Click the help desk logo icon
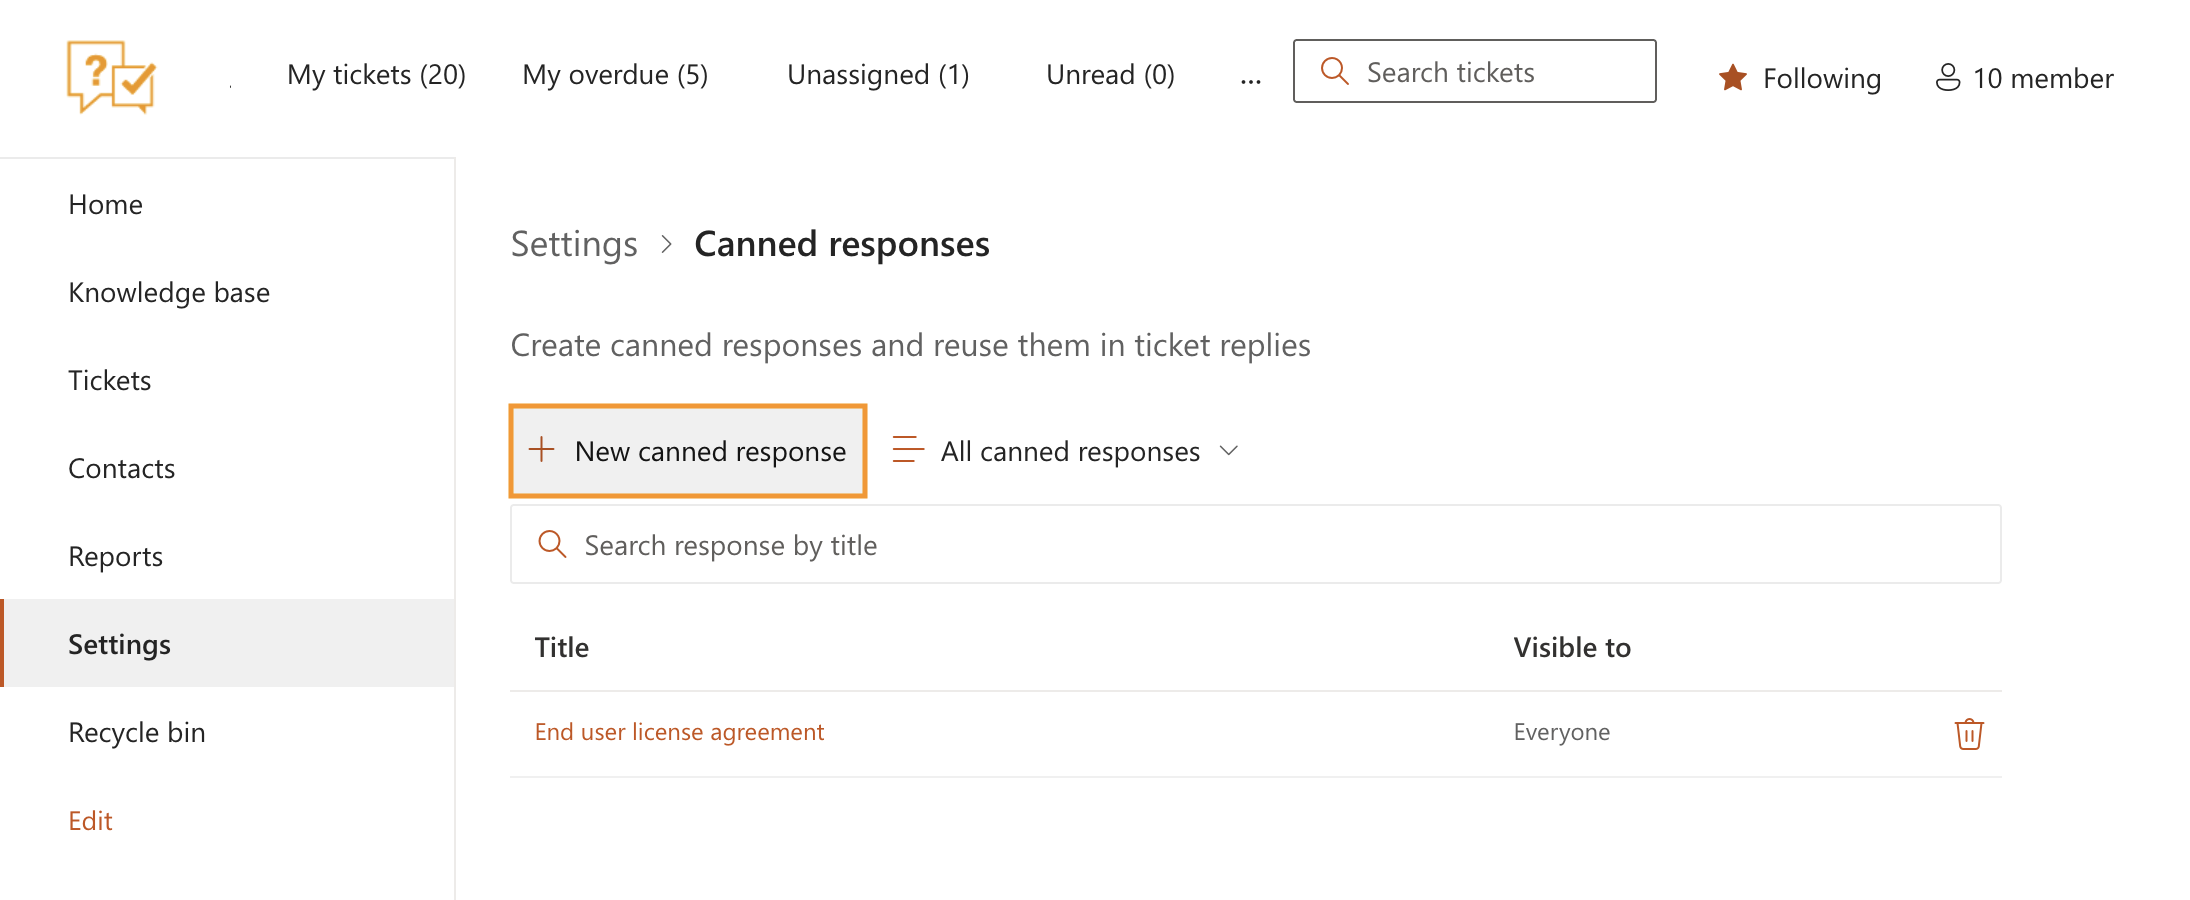The height and width of the screenshot is (900, 2190). click(x=111, y=76)
